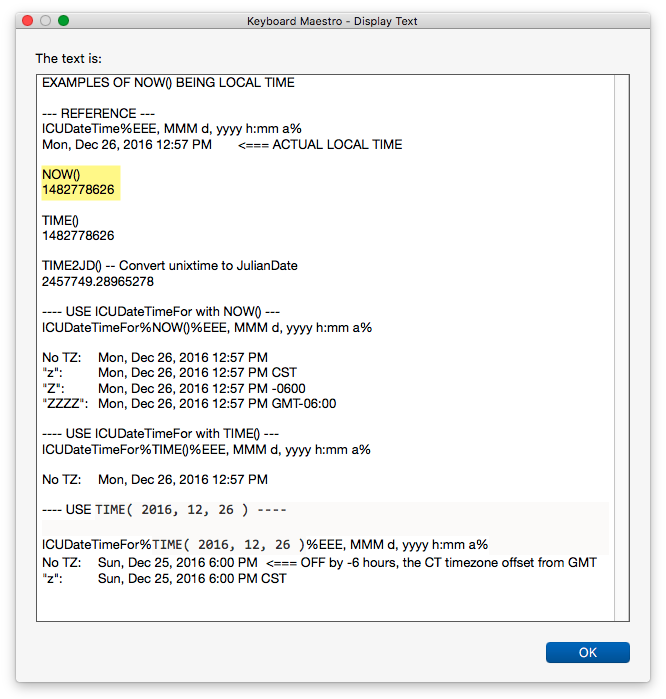
Task: Click the line ending in PM CST under NOW()
Action: click(x=169, y=373)
